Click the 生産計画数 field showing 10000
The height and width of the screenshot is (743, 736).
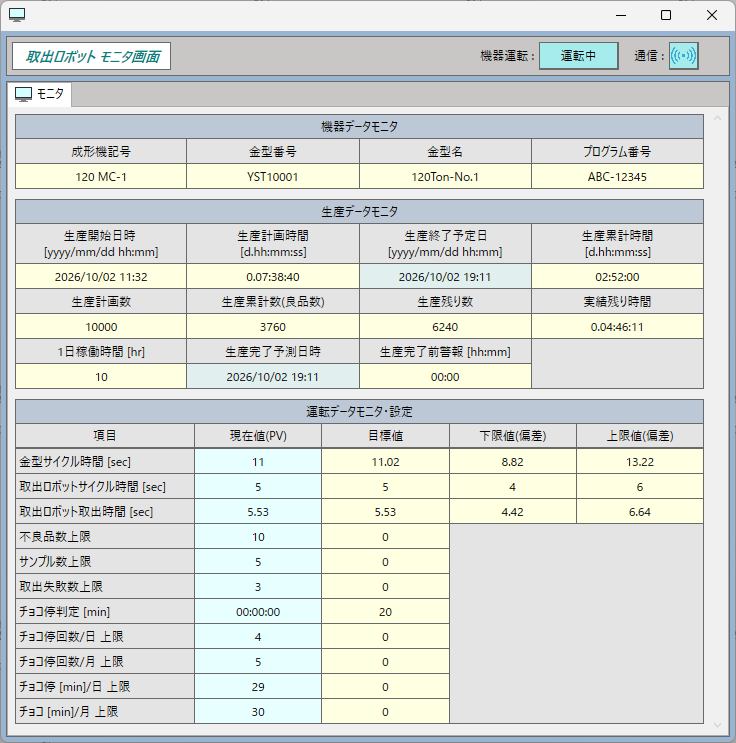click(101, 327)
